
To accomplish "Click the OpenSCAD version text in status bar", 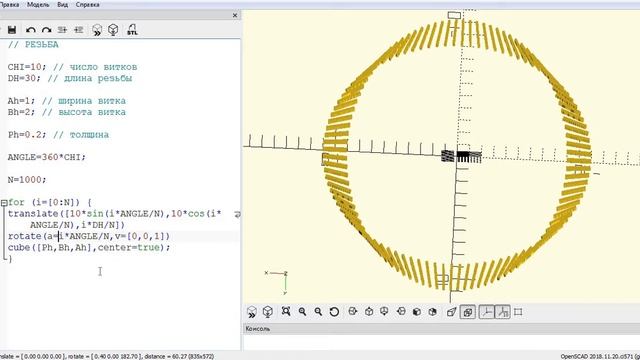I will (600, 356).
